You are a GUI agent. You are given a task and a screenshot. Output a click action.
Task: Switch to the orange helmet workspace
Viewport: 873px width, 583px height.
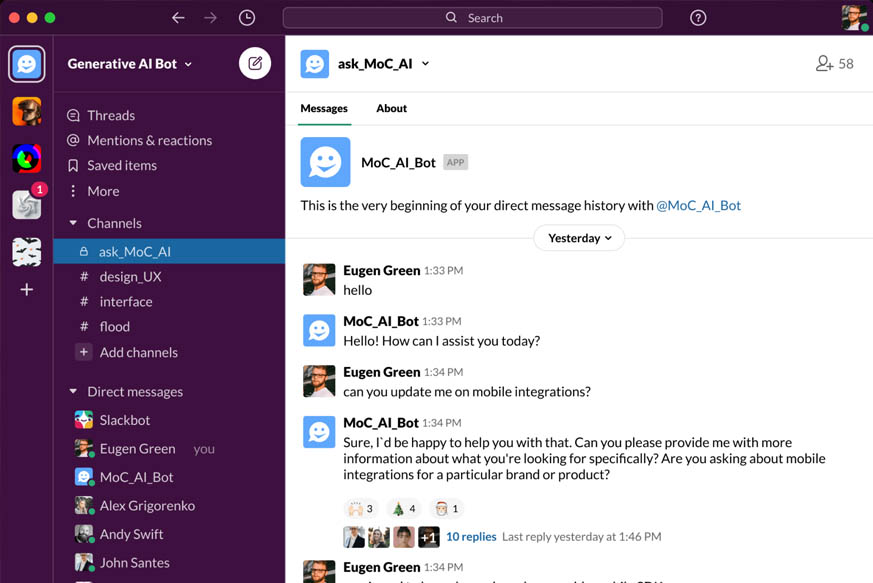click(26, 111)
